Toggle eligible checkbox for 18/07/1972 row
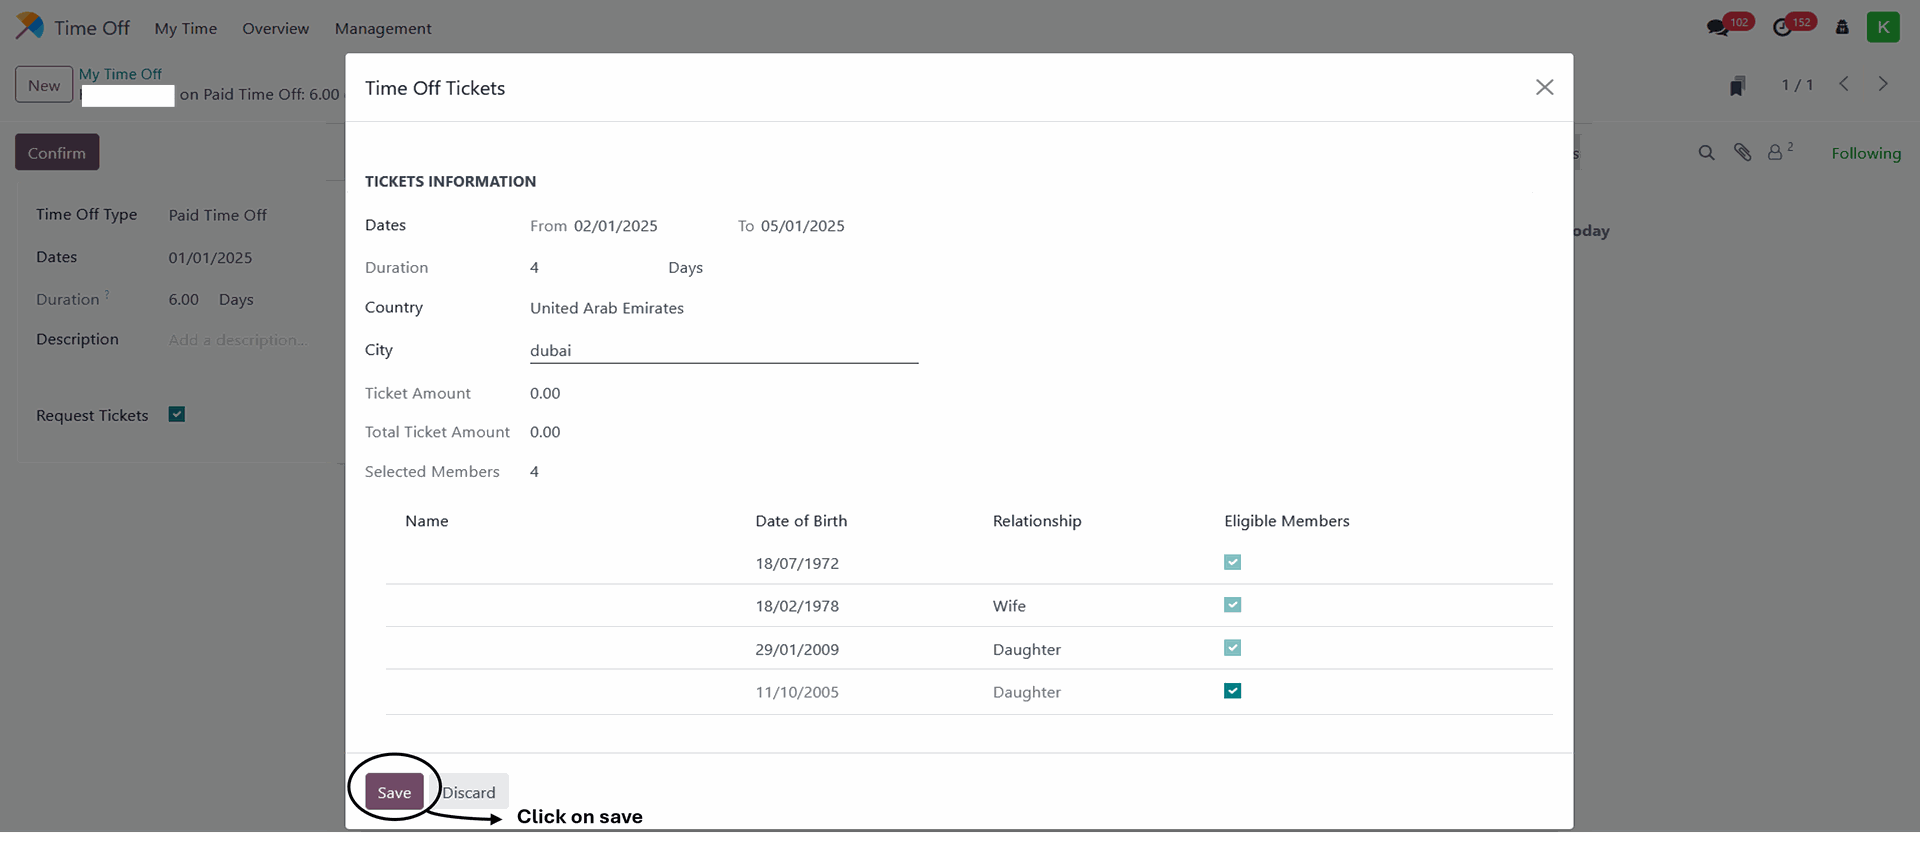This screenshot has width=1920, height=842. click(x=1232, y=562)
